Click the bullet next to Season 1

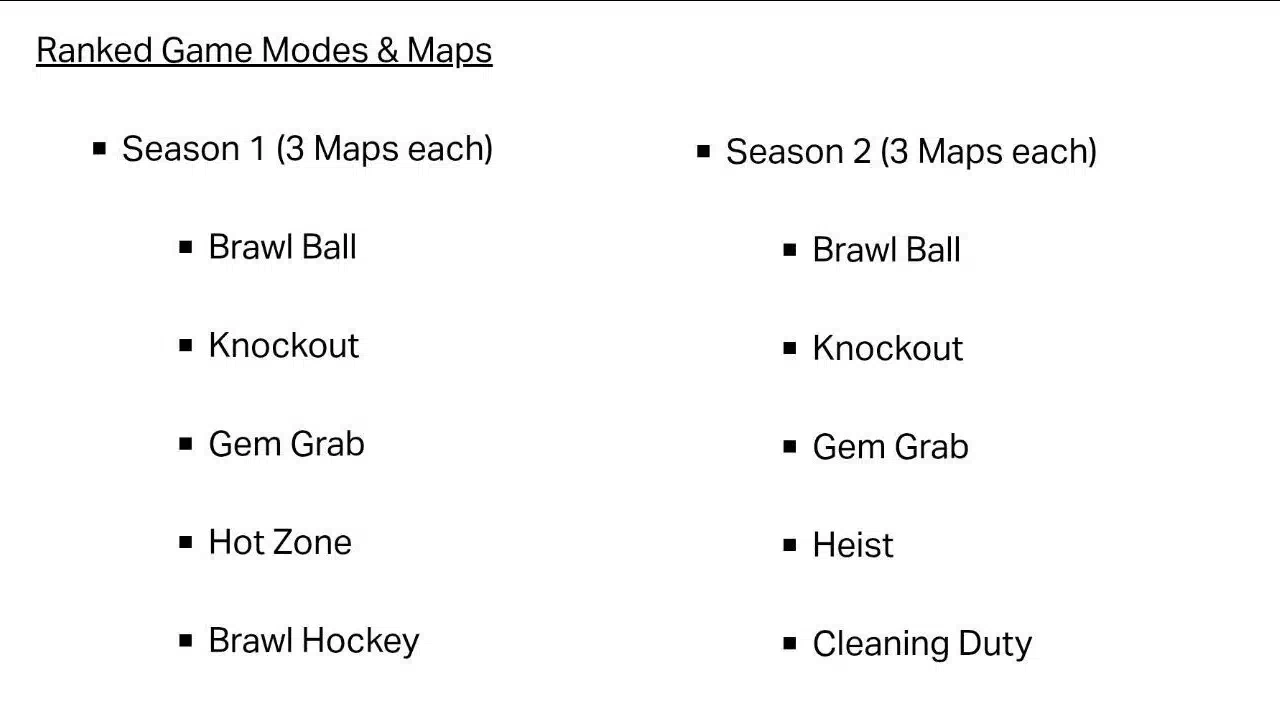99,149
